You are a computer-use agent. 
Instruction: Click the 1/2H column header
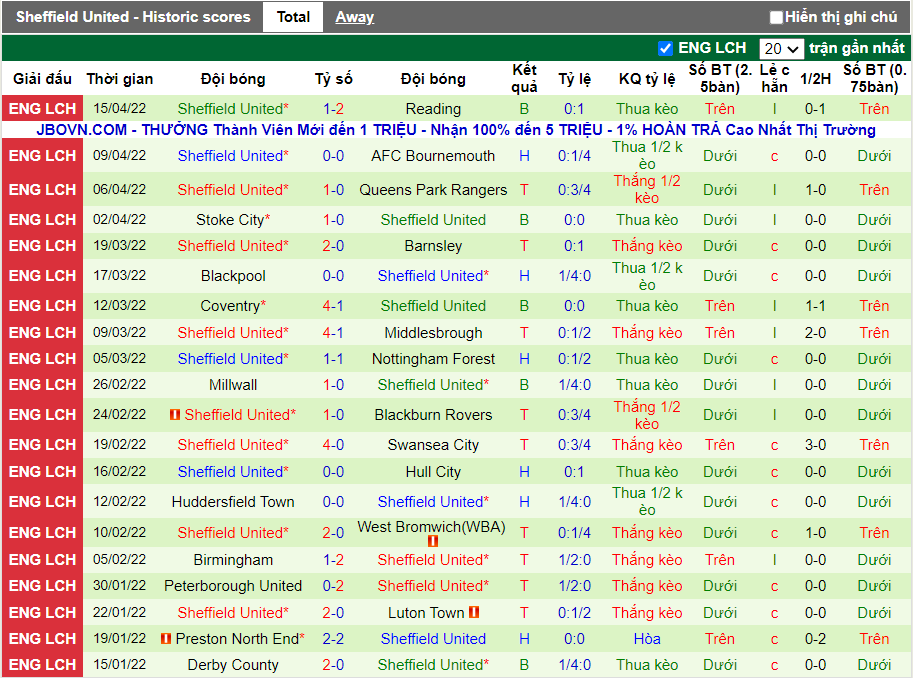pos(815,79)
